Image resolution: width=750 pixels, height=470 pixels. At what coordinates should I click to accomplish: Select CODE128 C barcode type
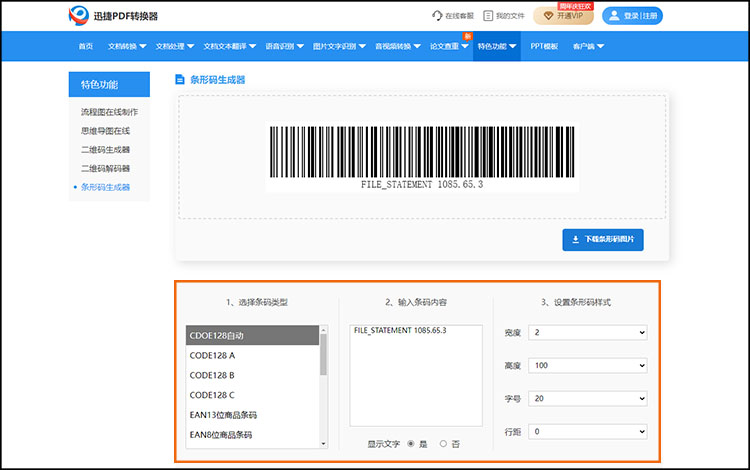coord(252,395)
